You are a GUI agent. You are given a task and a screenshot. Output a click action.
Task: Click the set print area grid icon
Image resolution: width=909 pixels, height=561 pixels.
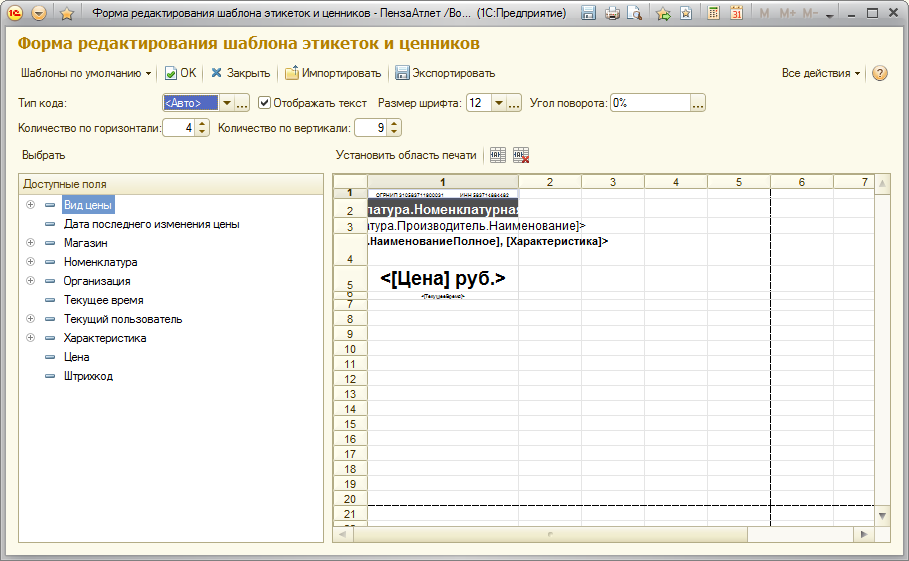(x=498, y=155)
